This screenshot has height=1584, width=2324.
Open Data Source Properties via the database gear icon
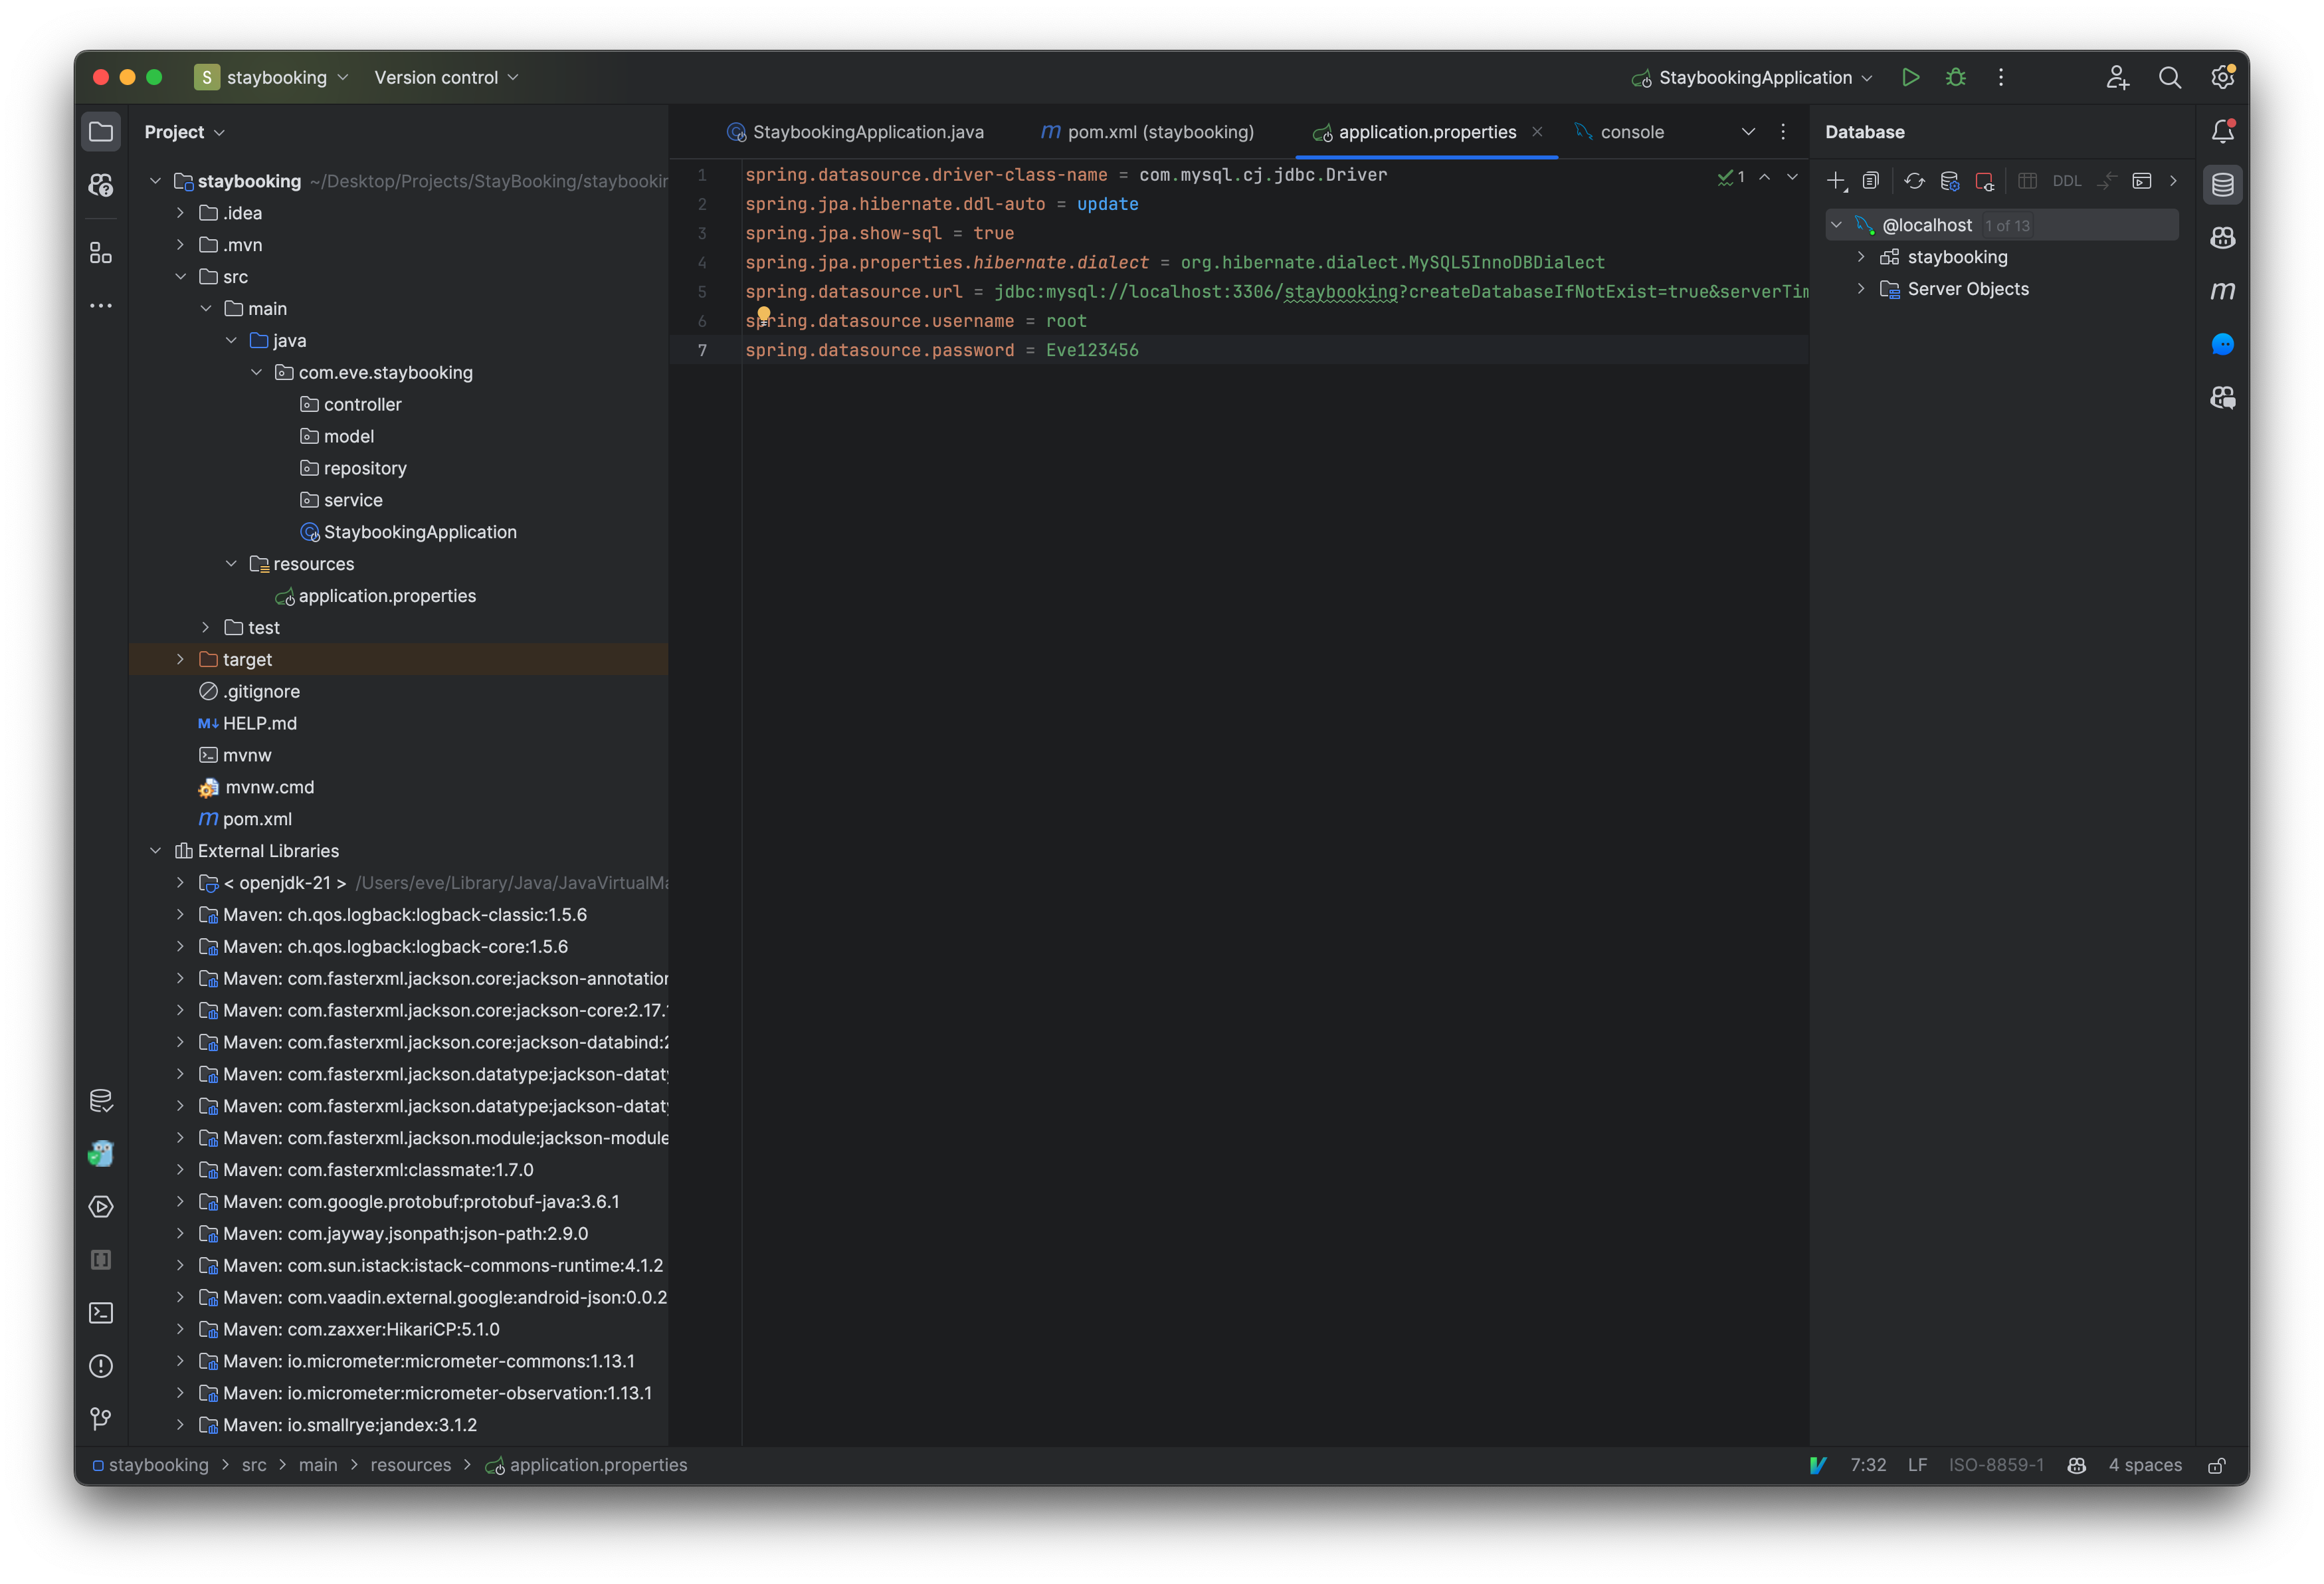pyautogui.click(x=1949, y=181)
